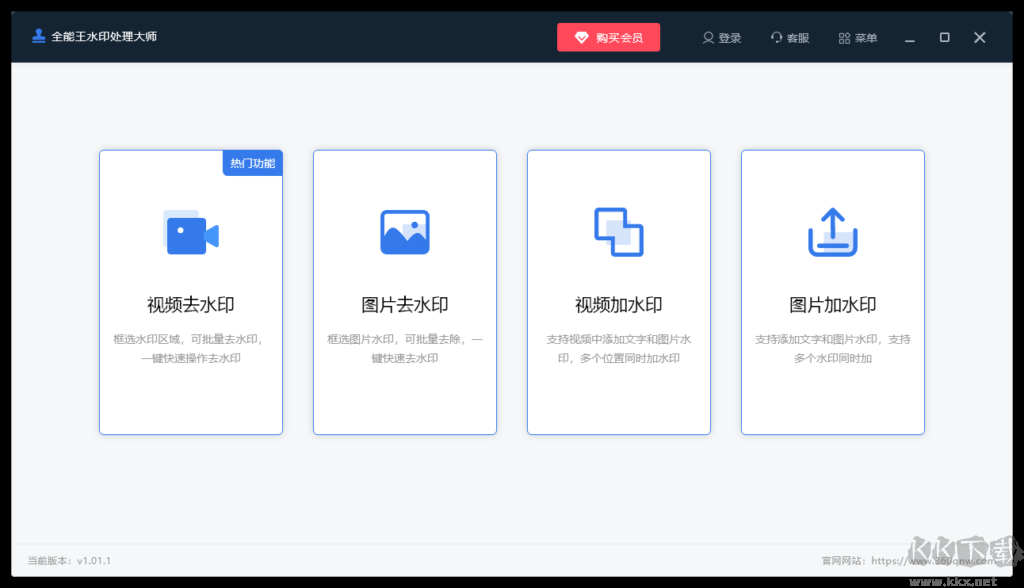This screenshot has height=588, width=1024.
Task: Select the 图片去水印 picture icon
Action: (x=404, y=232)
